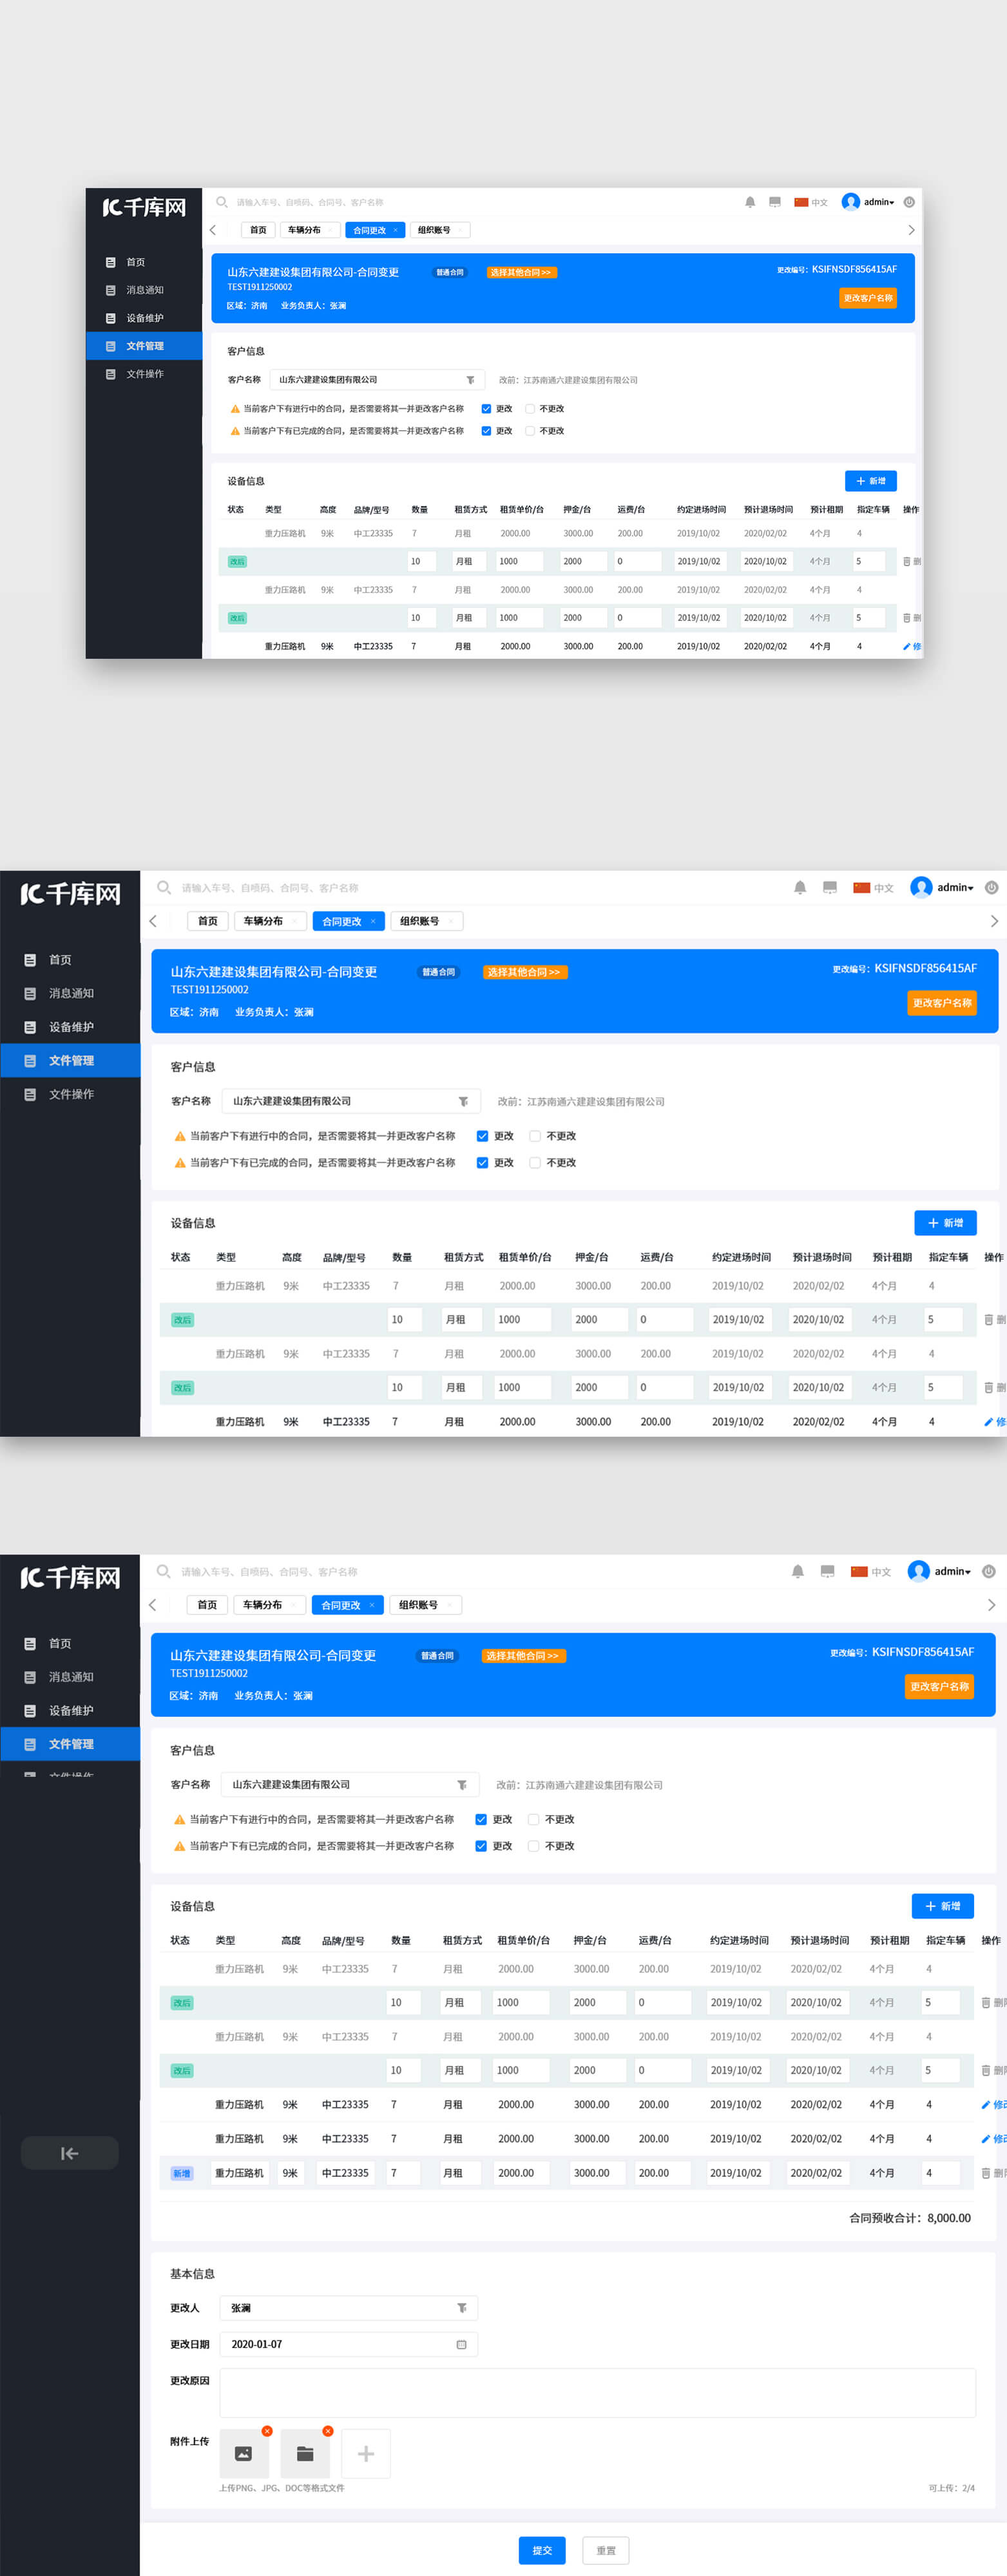The width and height of the screenshot is (1007, 2576).
Task: Switch to 首页 tab in bottom mockup
Action: (x=207, y=1605)
